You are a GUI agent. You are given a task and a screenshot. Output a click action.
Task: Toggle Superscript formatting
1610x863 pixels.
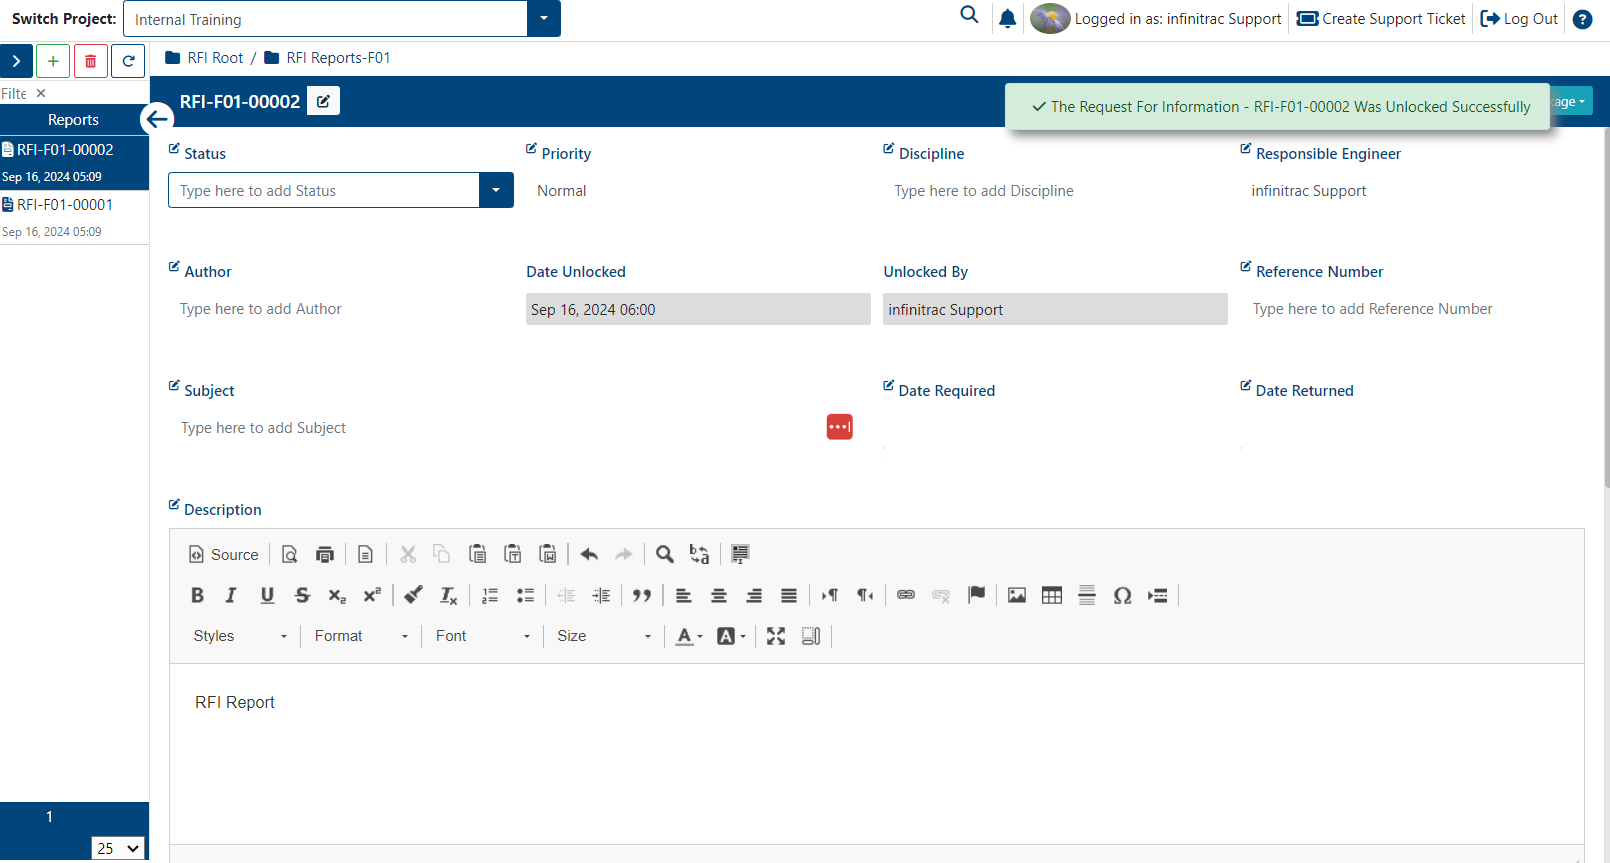[x=372, y=595]
